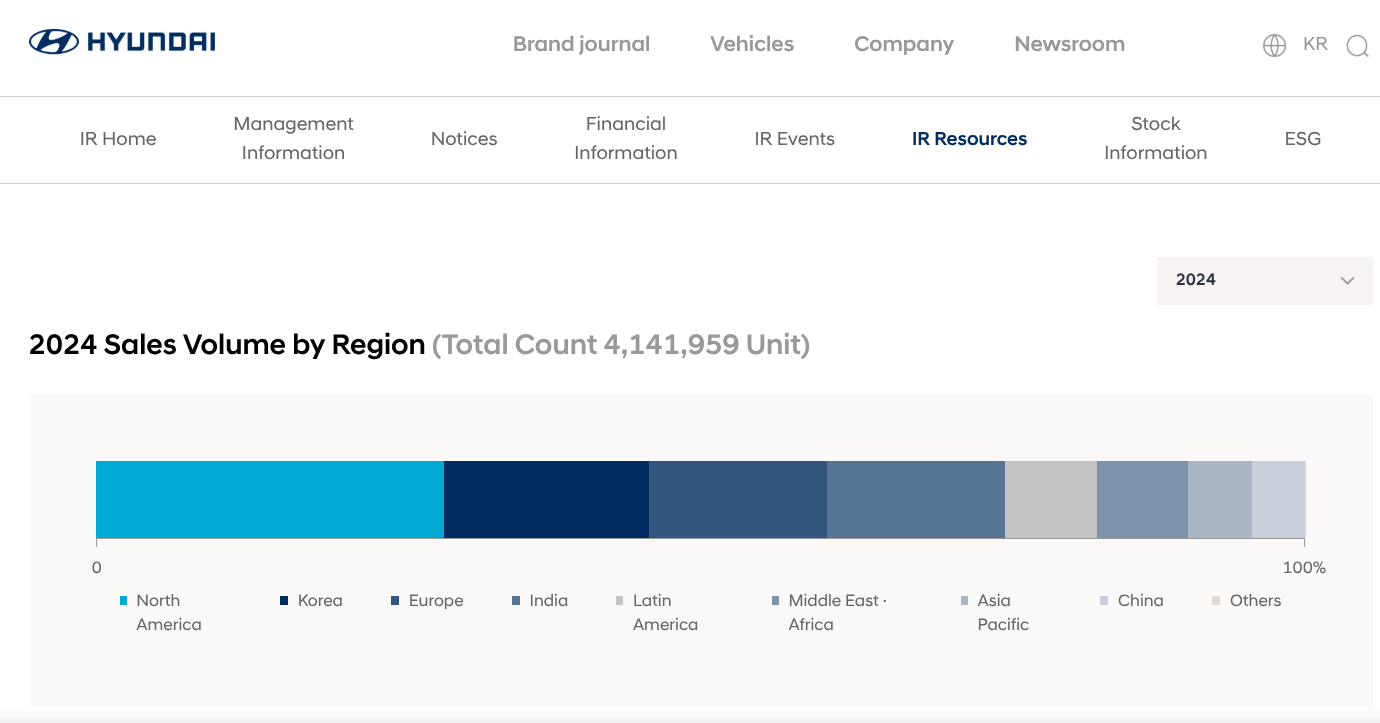
Task: Toggle the North America legend label
Action: click(169, 612)
